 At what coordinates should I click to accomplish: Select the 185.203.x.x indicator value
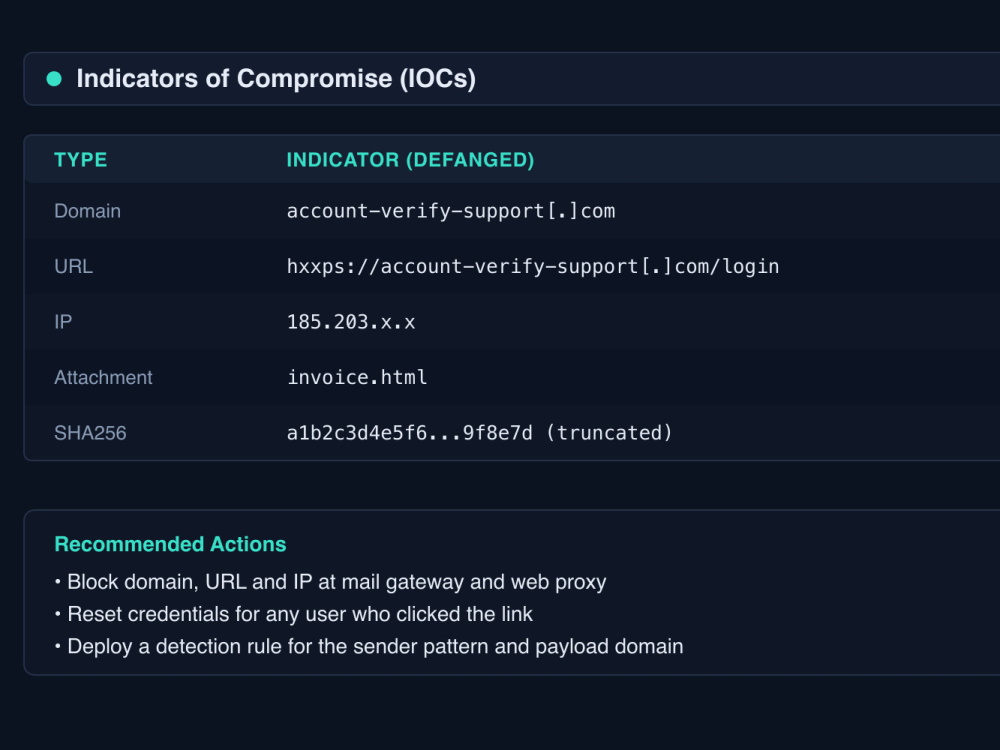coord(351,322)
